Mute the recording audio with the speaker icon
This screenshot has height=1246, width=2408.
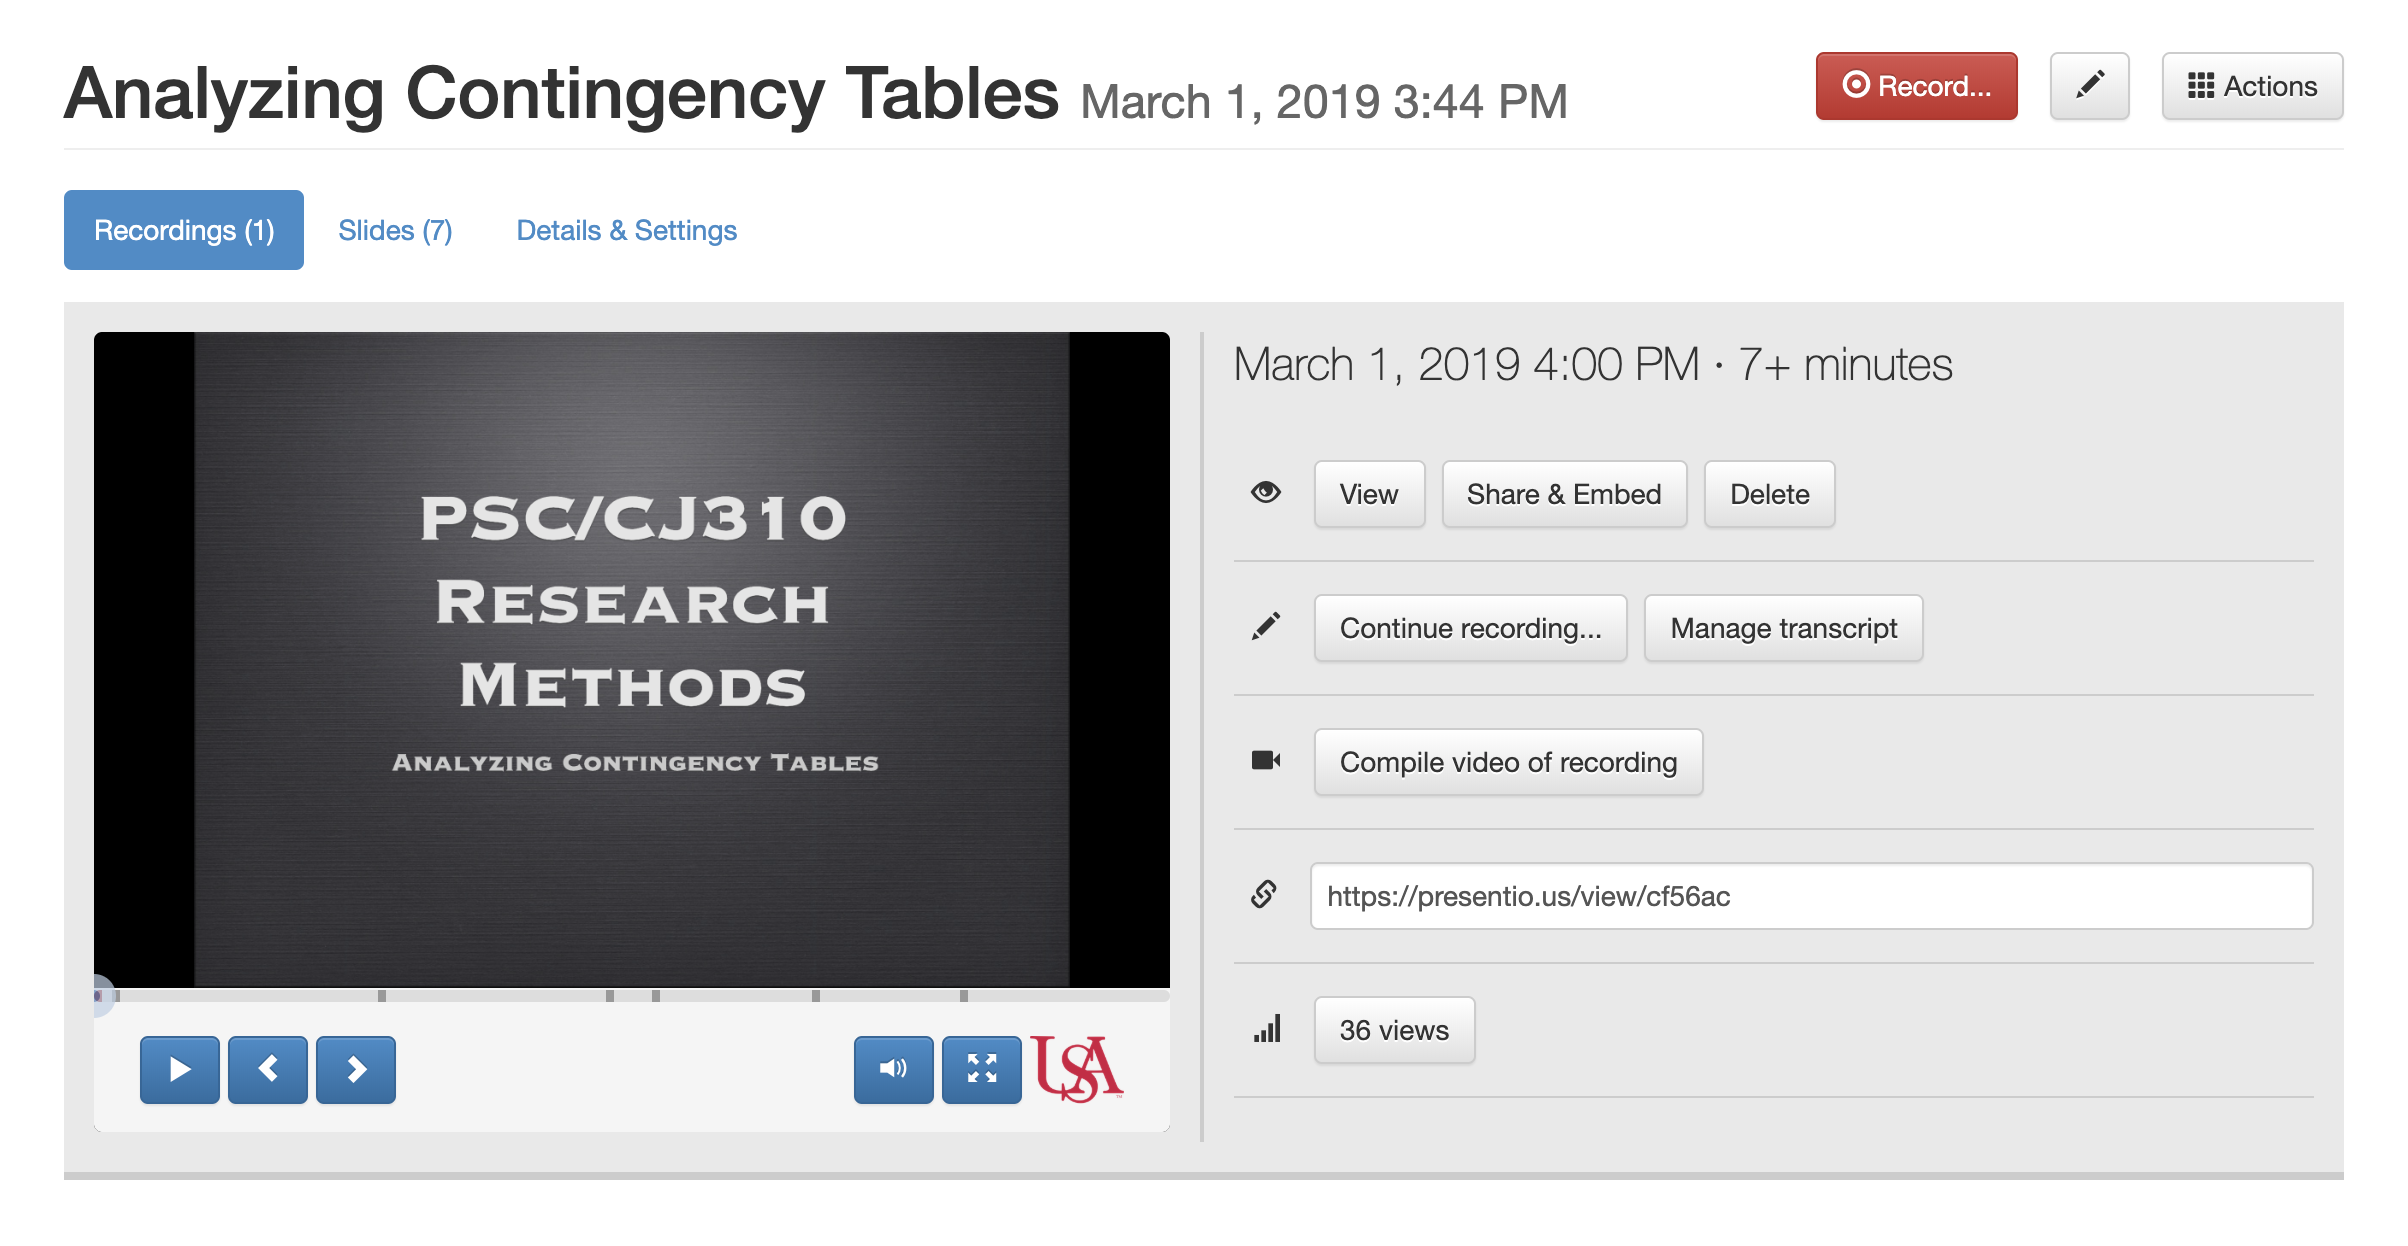tap(893, 1070)
